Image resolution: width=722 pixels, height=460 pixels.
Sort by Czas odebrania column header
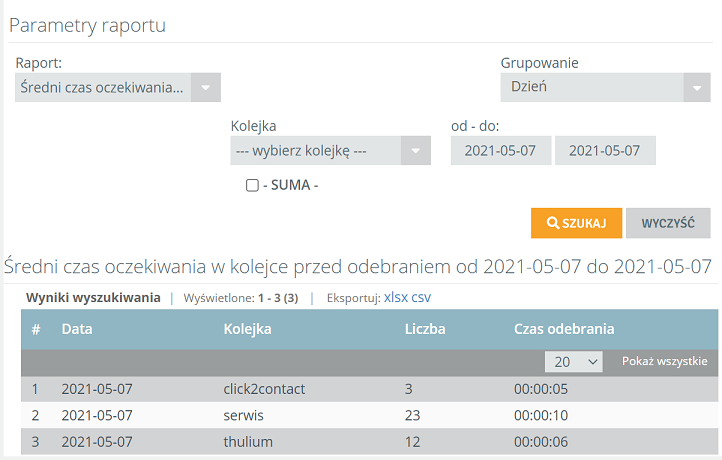coord(564,329)
